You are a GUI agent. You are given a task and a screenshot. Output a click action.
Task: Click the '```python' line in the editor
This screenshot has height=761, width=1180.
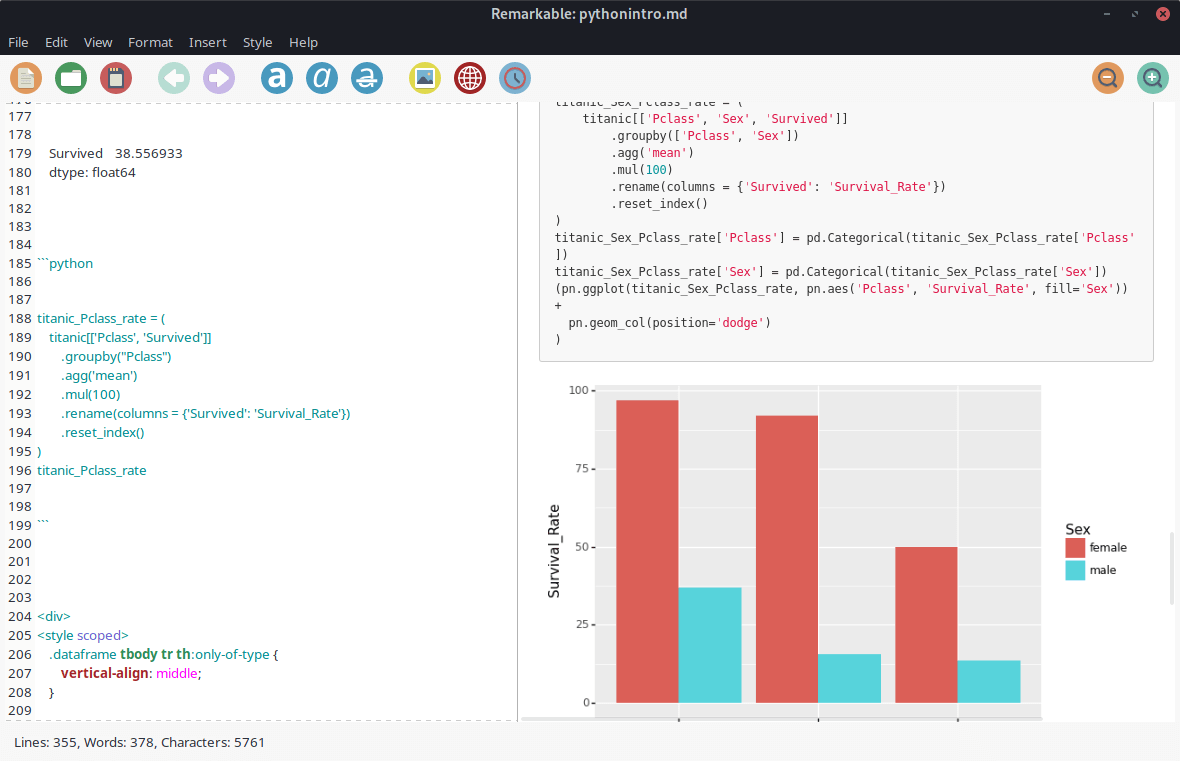[65, 263]
